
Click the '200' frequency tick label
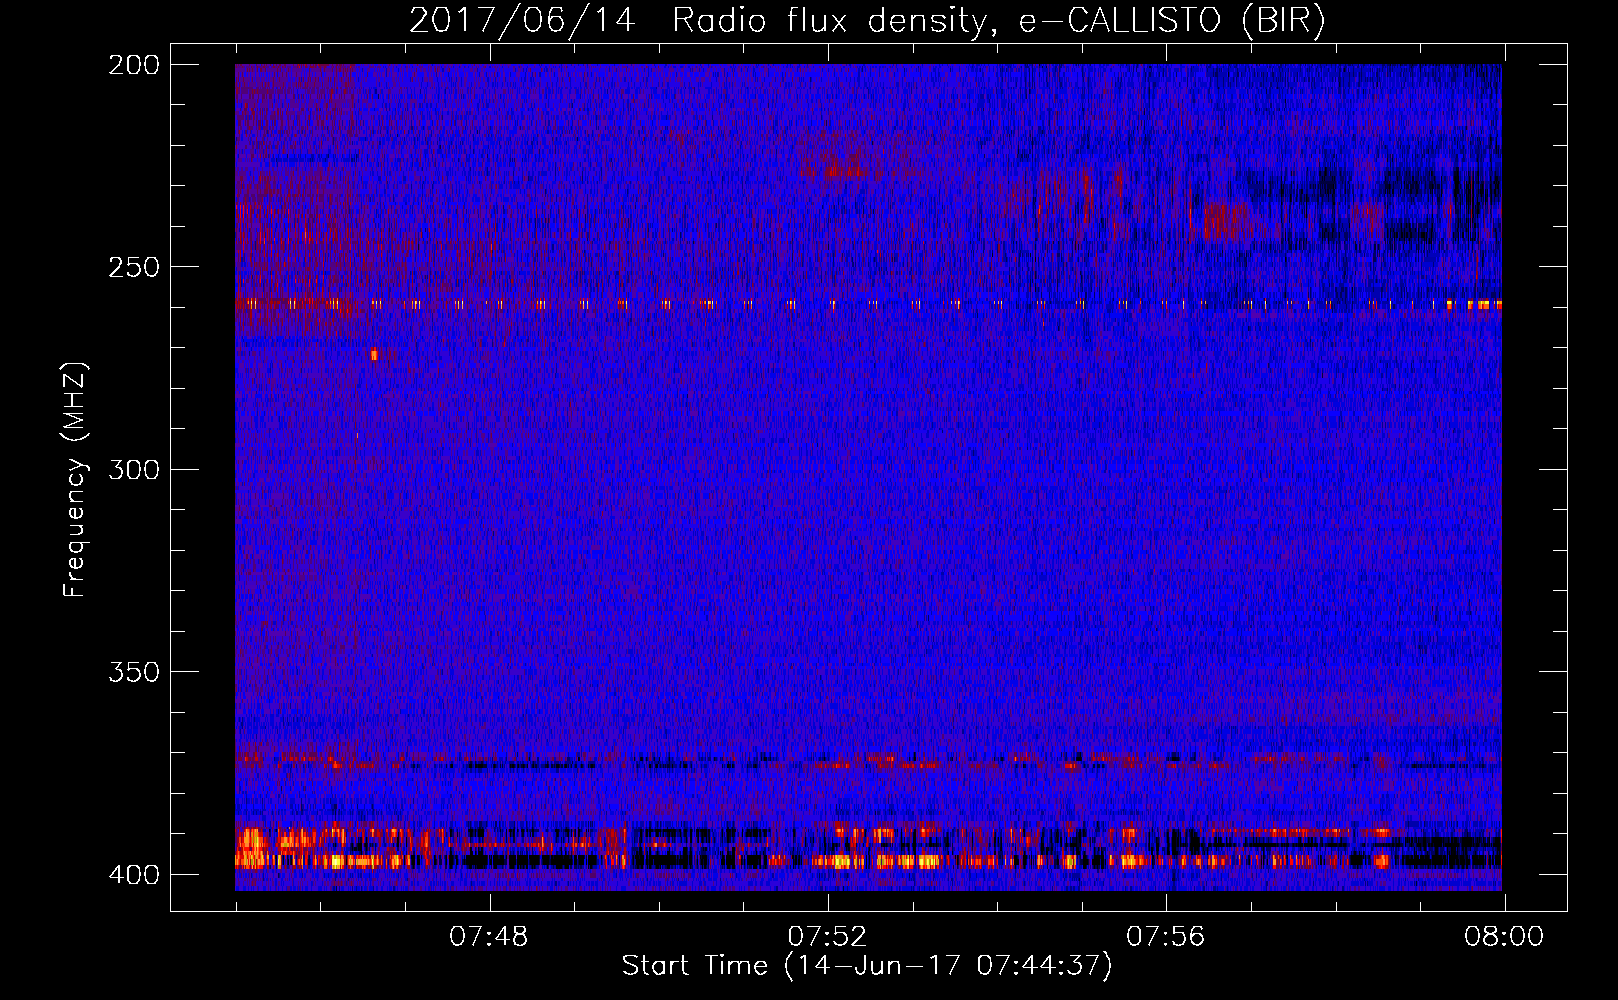(x=134, y=65)
